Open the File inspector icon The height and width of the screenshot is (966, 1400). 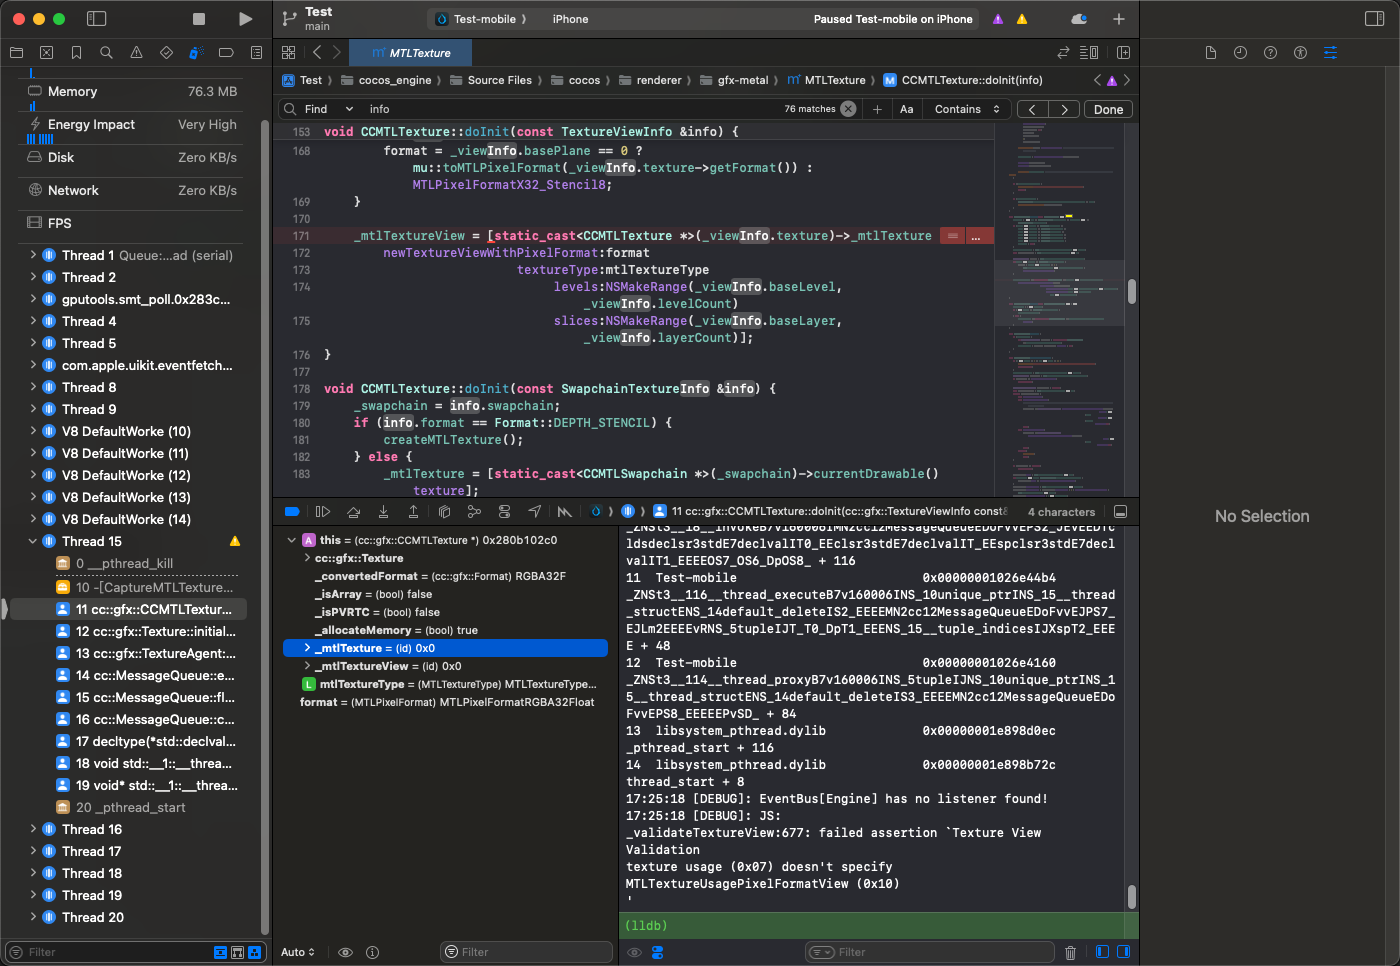[x=1210, y=53]
